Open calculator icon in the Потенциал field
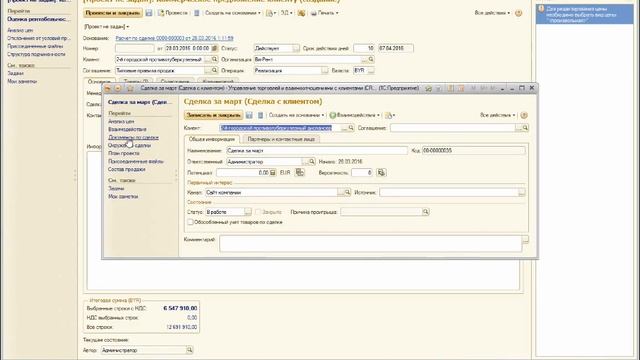Screen dimensions: 640x360 [x=273, y=173]
